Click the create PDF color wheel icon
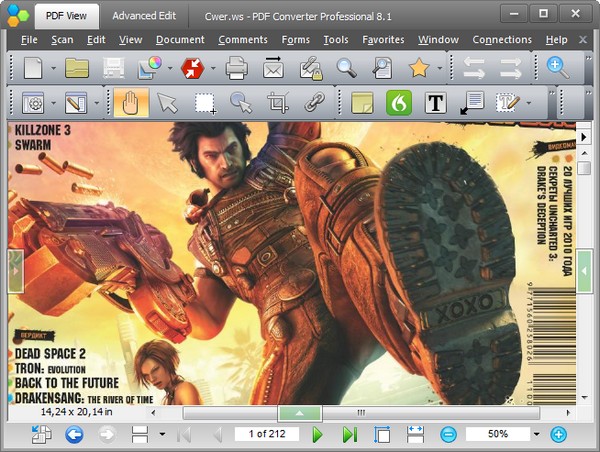Image resolution: width=600 pixels, height=452 pixels. point(150,68)
